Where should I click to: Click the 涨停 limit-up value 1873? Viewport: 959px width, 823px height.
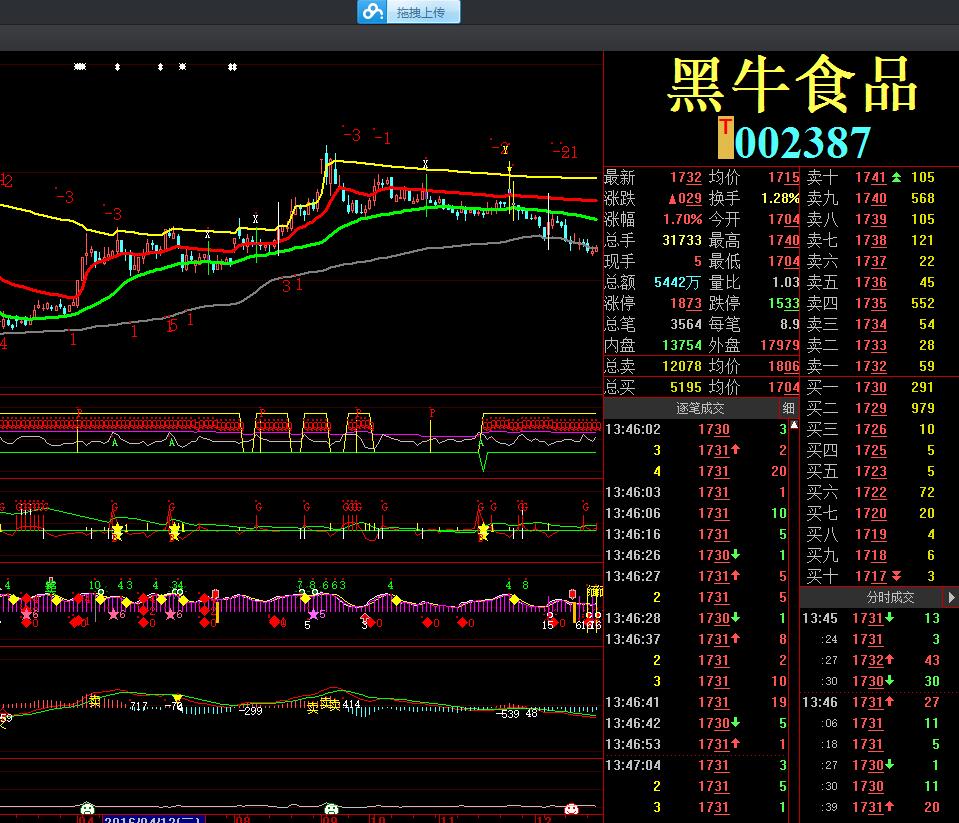point(686,303)
